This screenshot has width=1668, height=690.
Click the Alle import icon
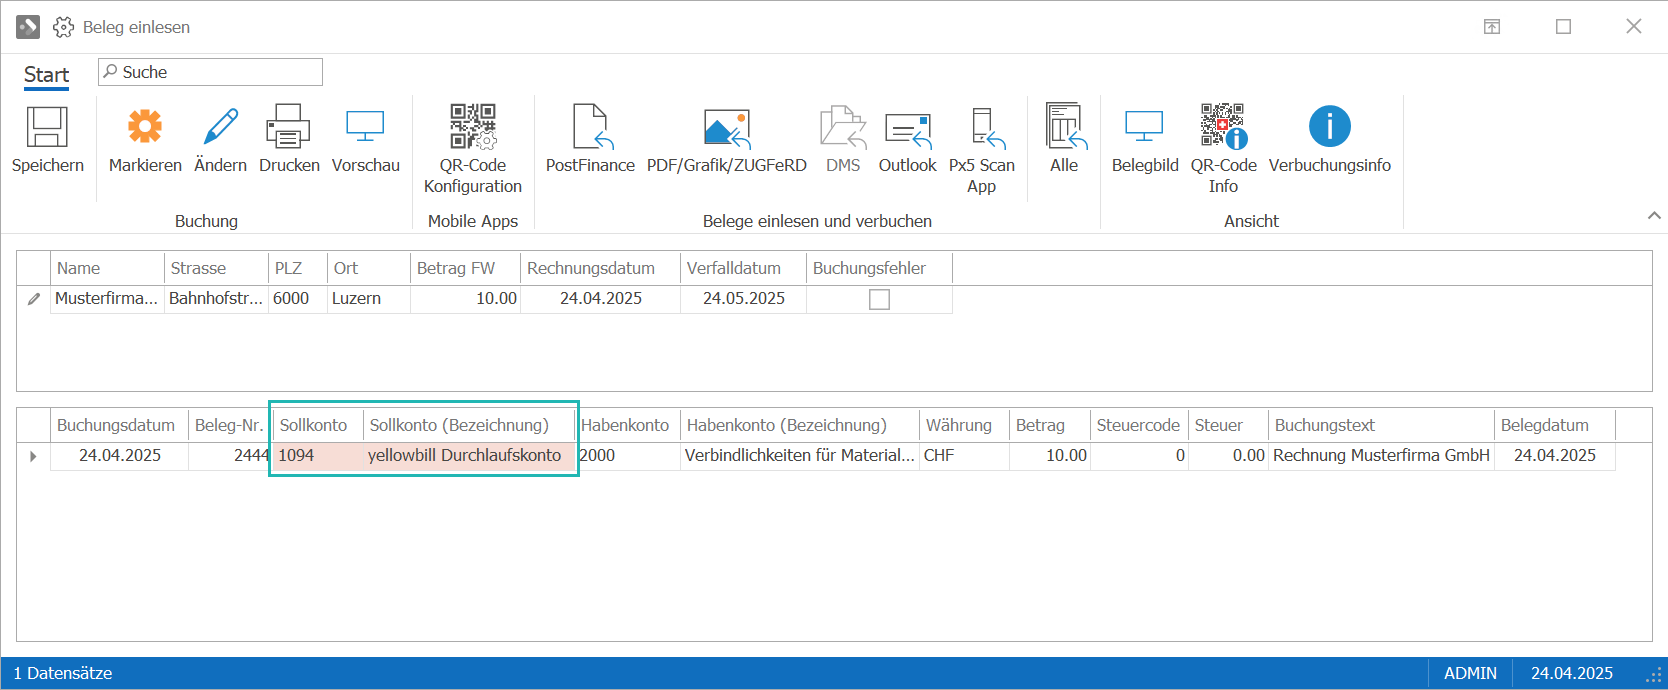(1064, 127)
